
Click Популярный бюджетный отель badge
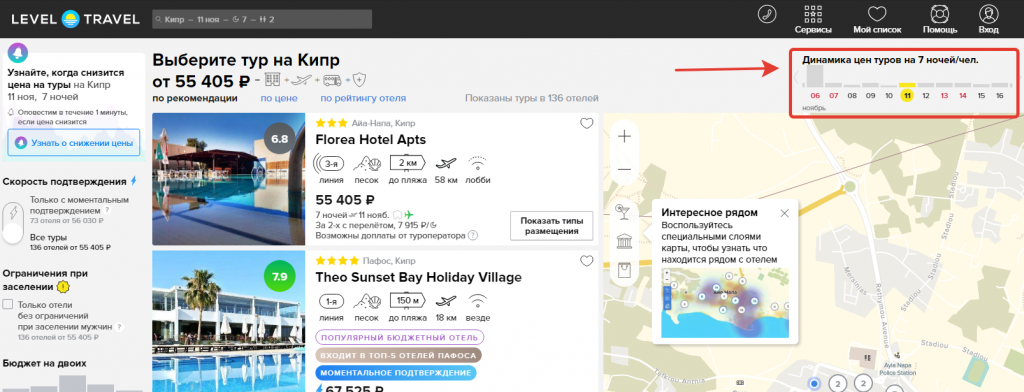400,338
